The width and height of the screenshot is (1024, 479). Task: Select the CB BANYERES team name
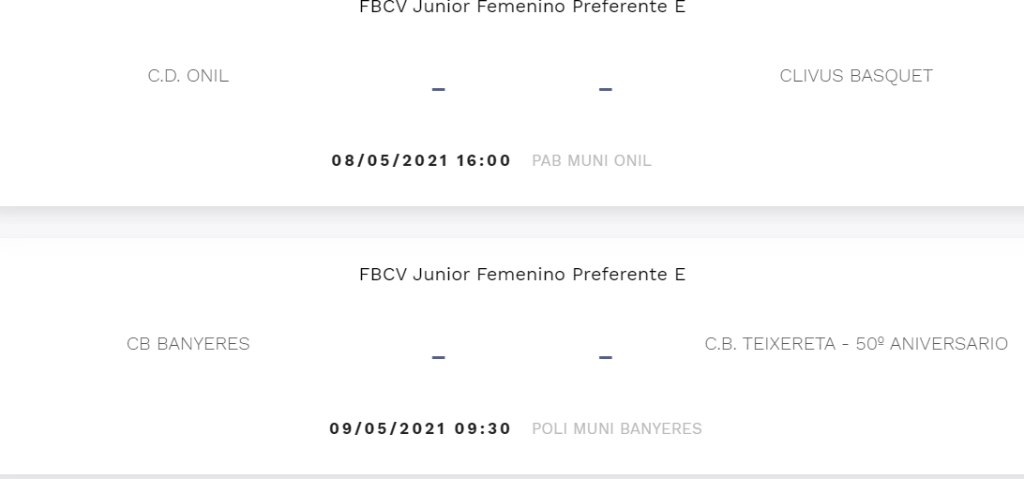188,344
